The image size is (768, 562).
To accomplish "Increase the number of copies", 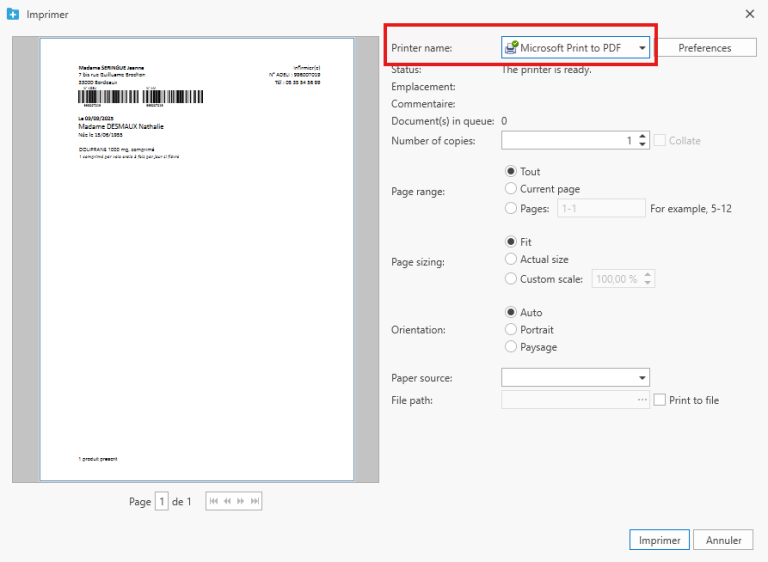I will tap(643, 137).
